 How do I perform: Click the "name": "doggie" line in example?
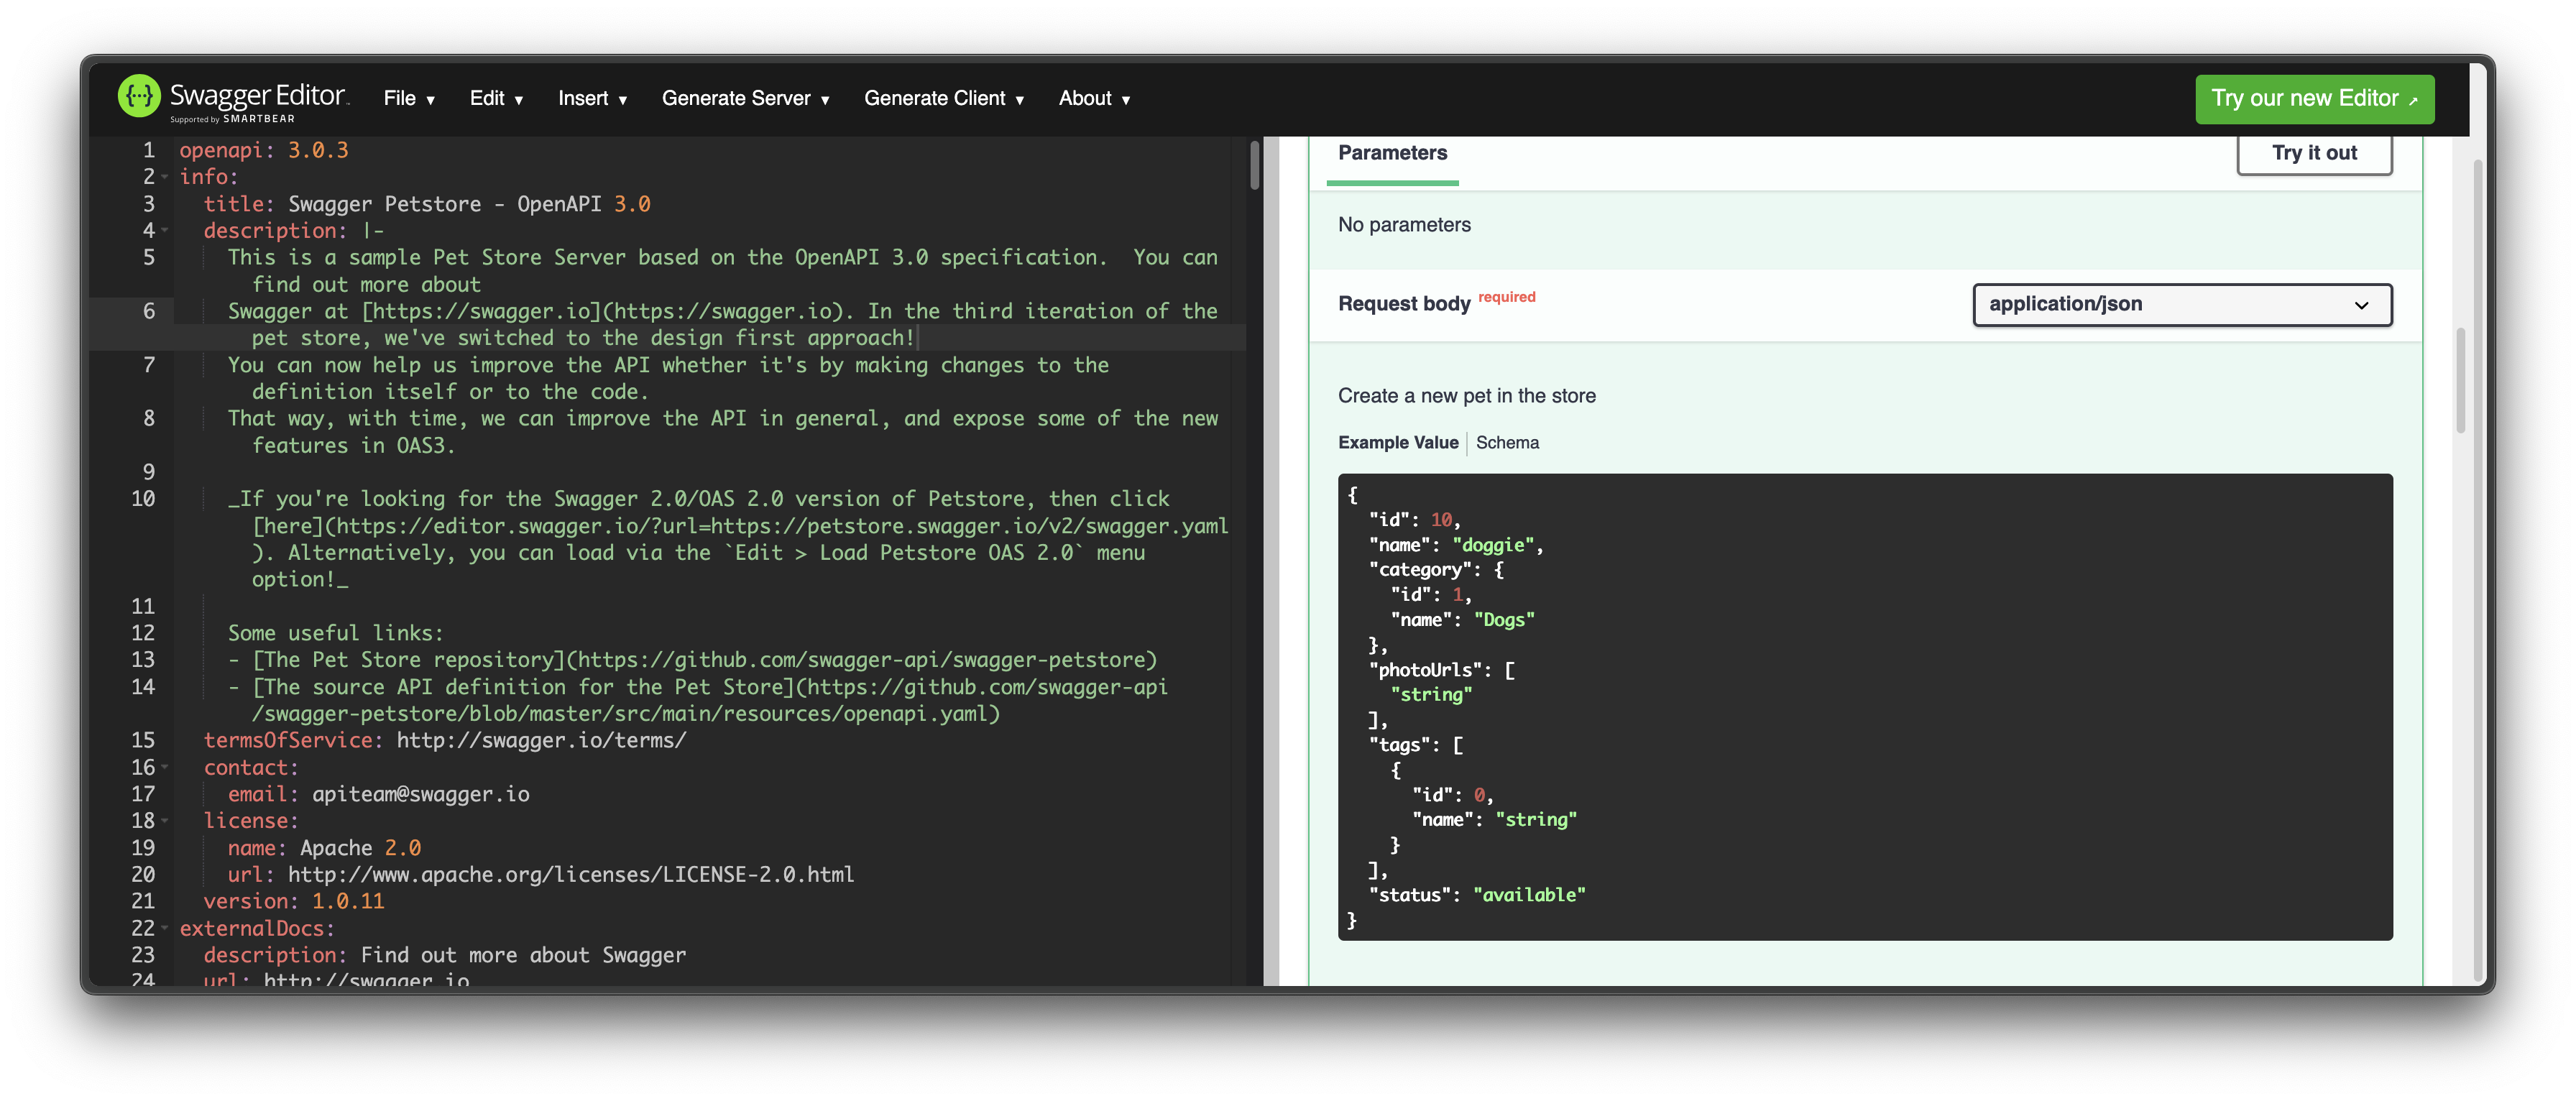[1456, 545]
